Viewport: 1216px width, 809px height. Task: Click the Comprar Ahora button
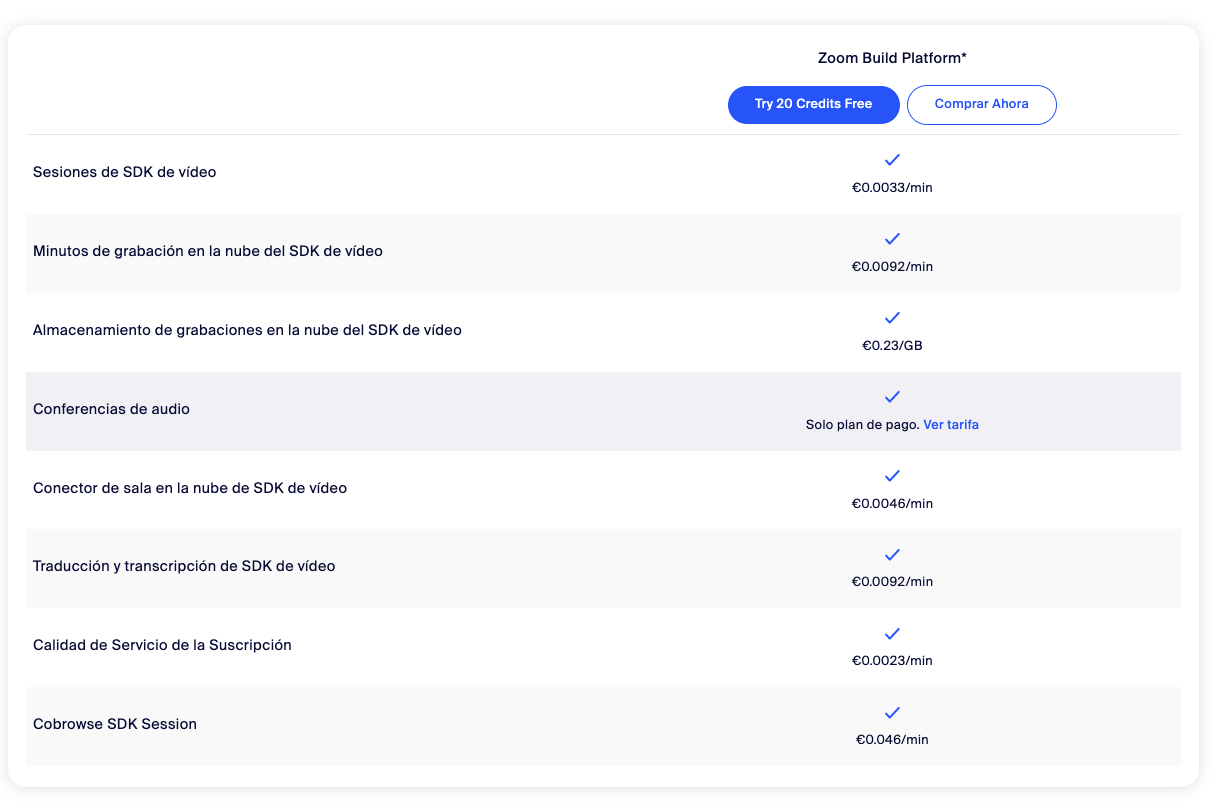pos(981,104)
